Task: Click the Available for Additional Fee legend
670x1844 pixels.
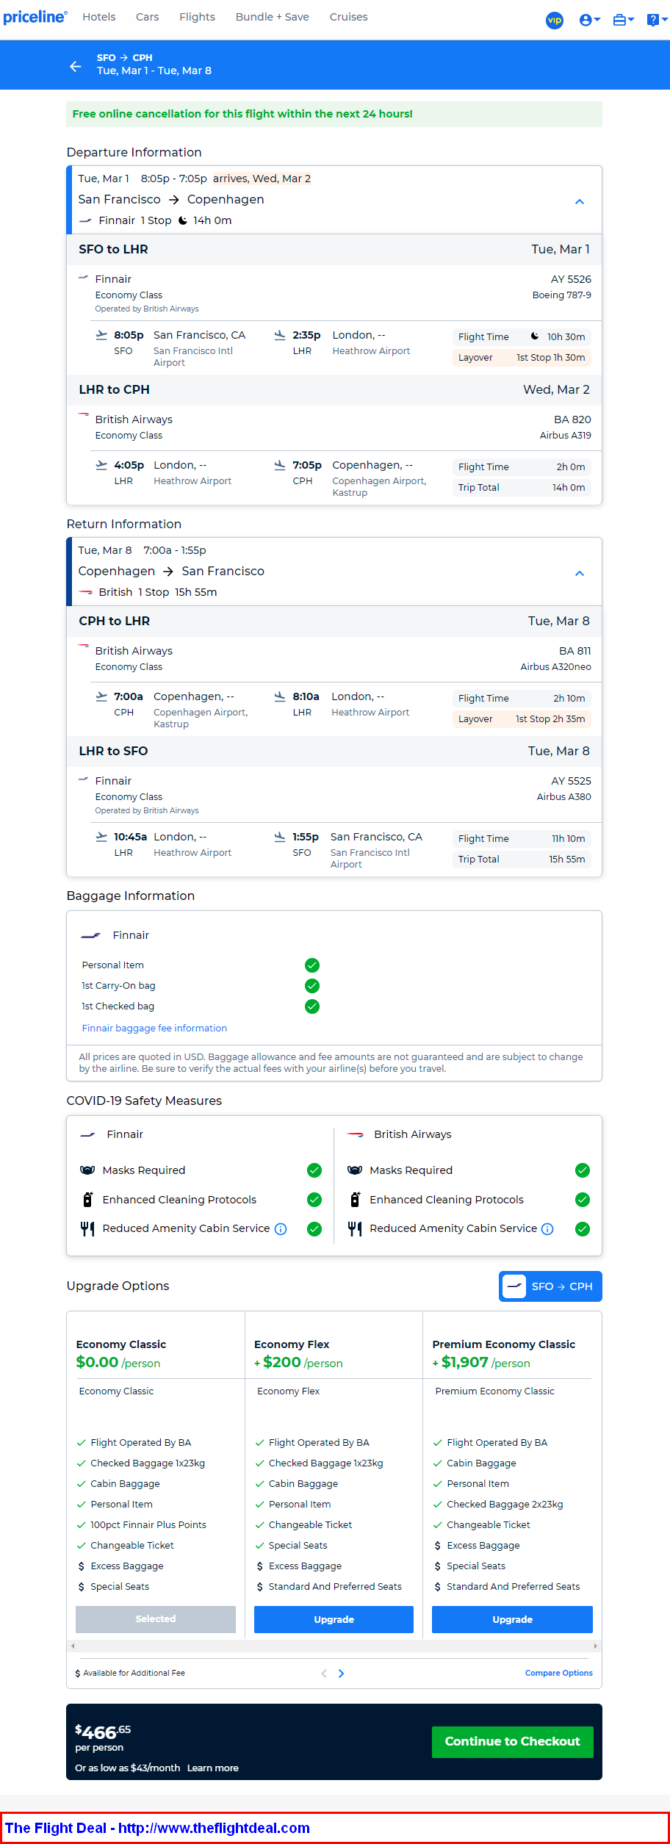Action: 130,1673
